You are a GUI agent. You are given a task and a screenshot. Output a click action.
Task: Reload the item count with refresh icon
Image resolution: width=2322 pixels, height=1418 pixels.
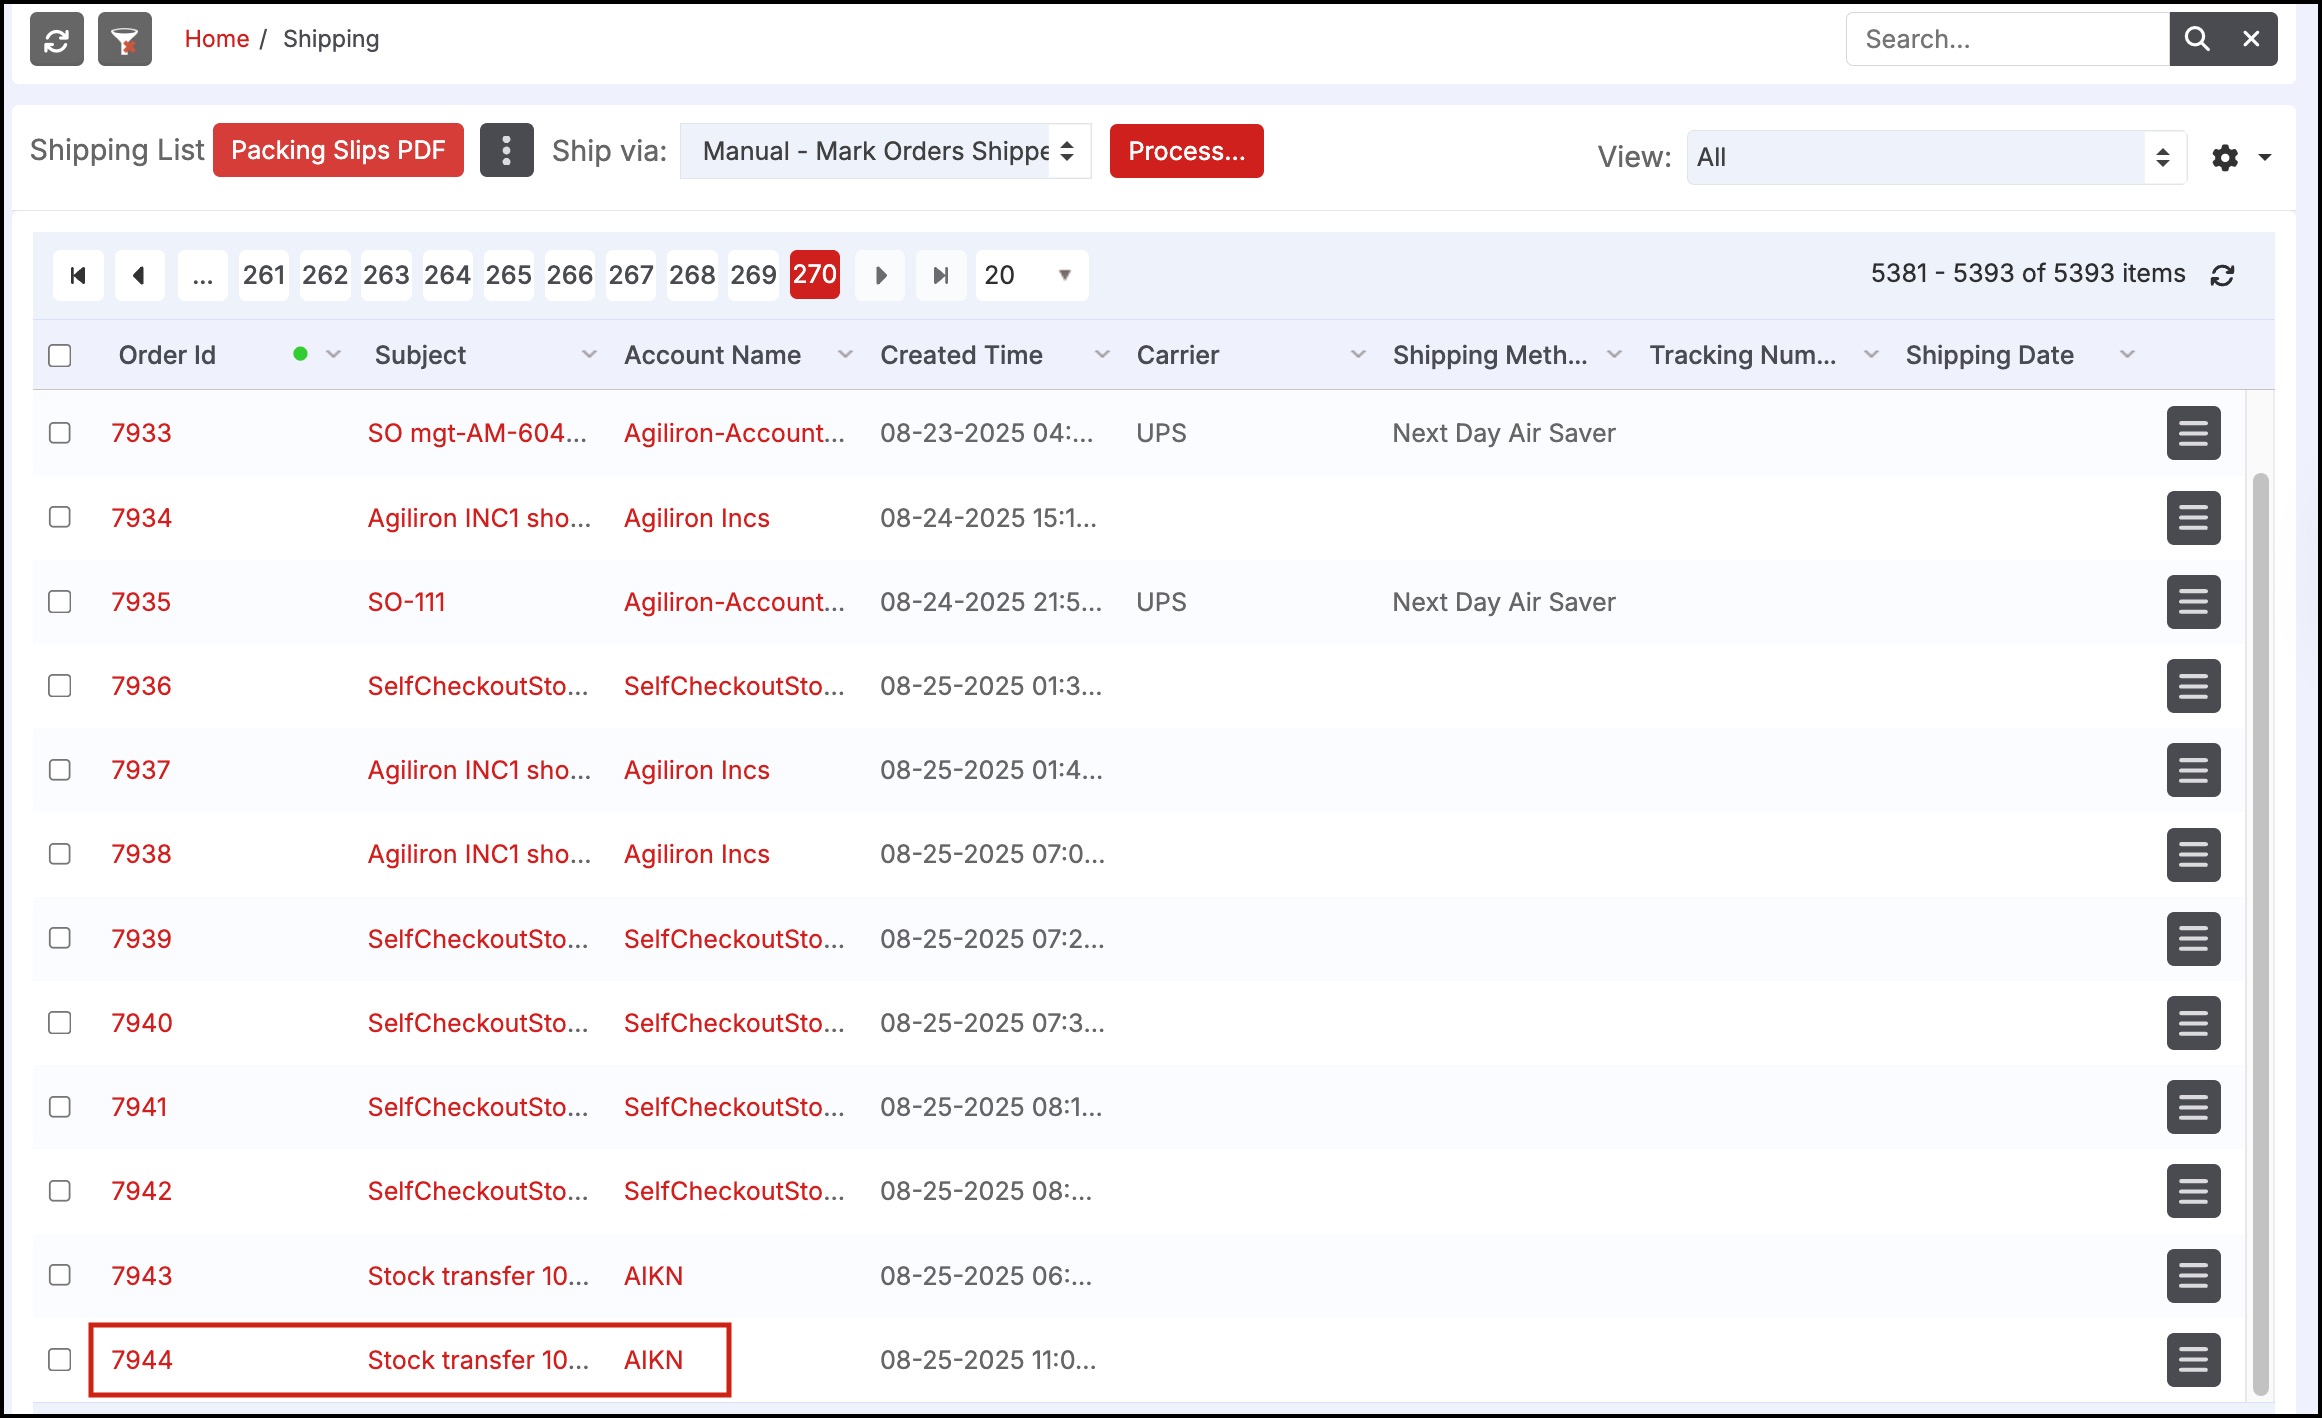pyautogui.click(x=2222, y=275)
